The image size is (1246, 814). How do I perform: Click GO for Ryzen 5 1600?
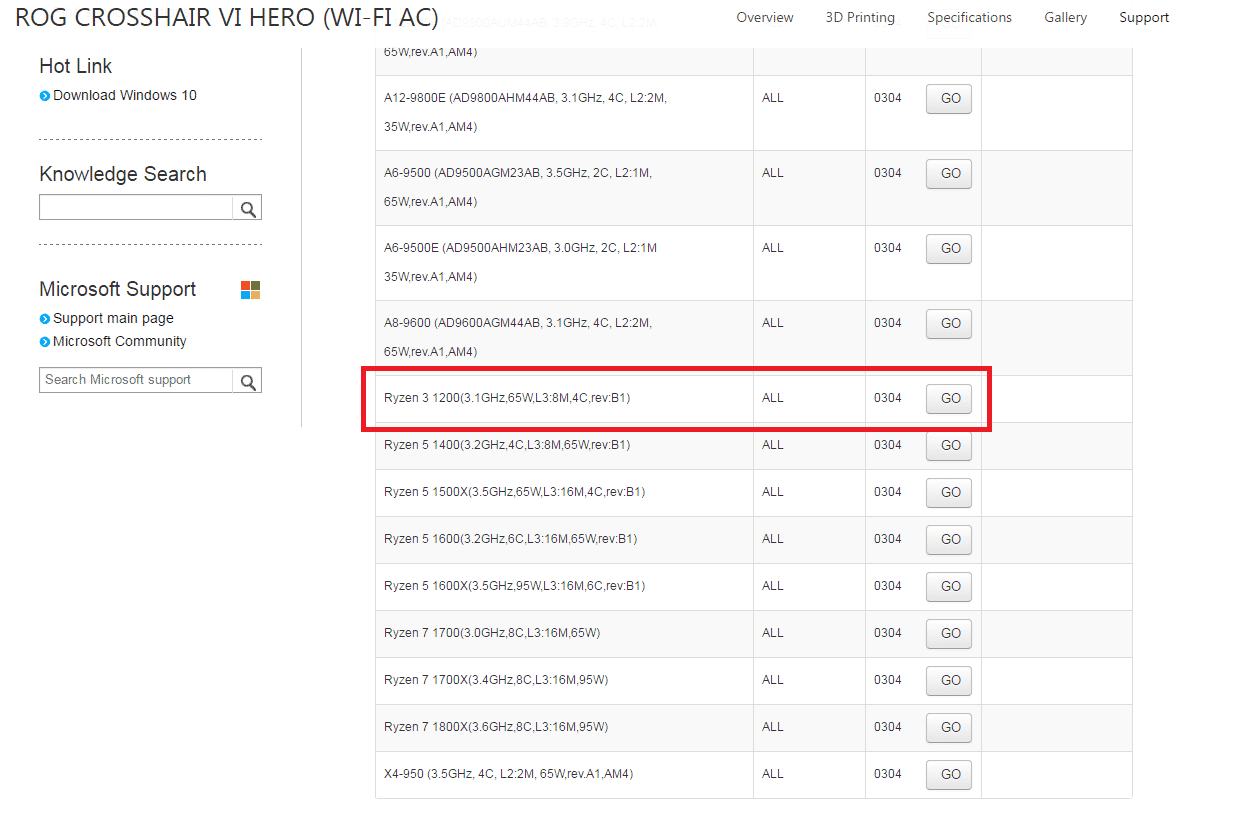click(x=949, y=540)
